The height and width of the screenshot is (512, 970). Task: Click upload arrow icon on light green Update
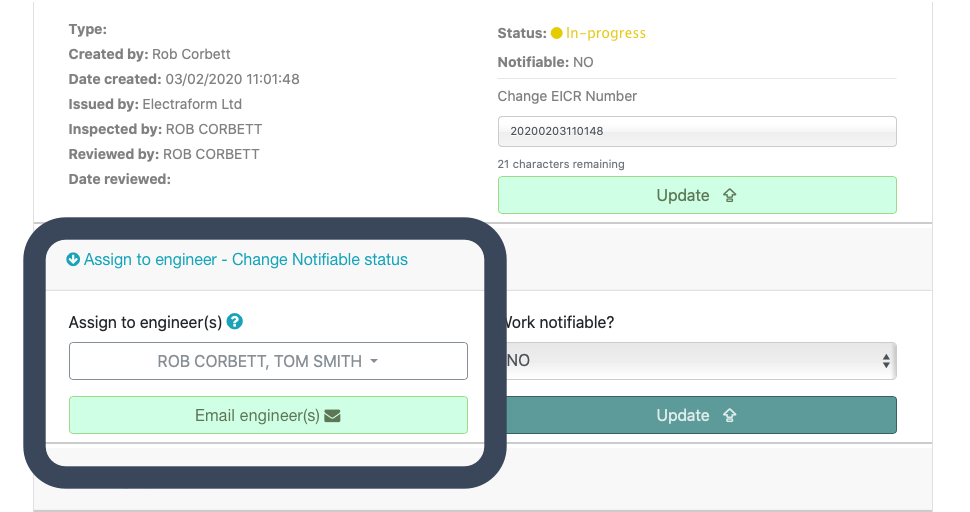729,196
